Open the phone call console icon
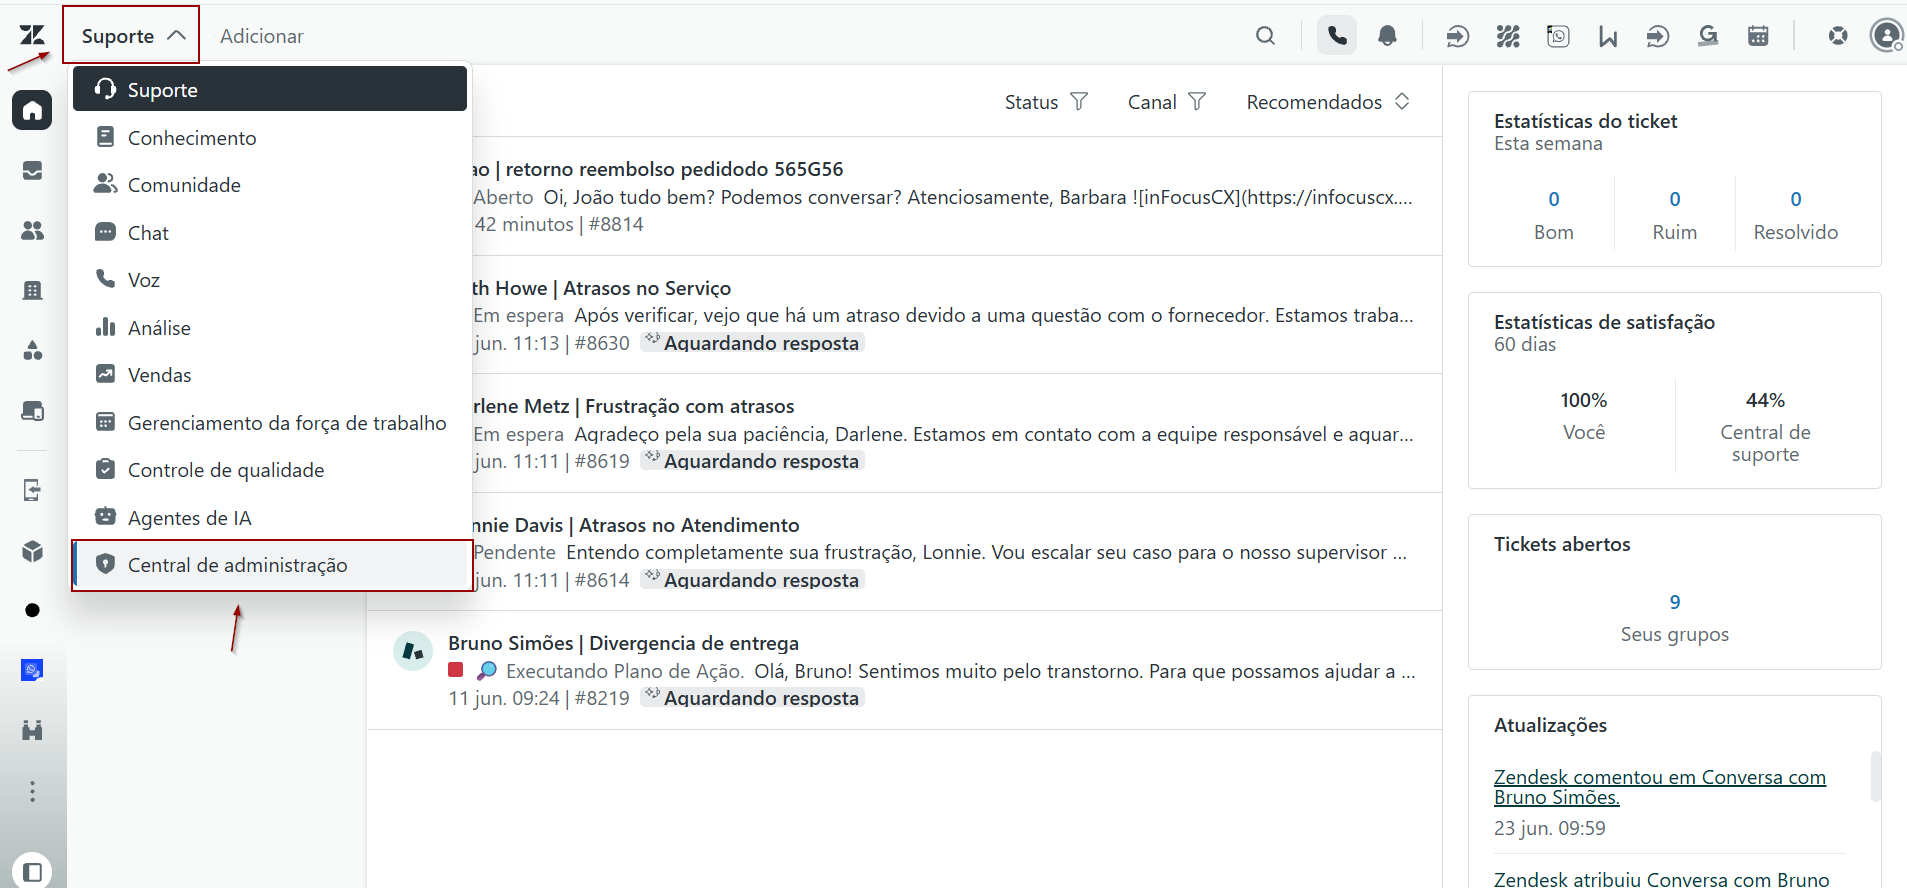1907x888 pixels. click(1337, 36)
